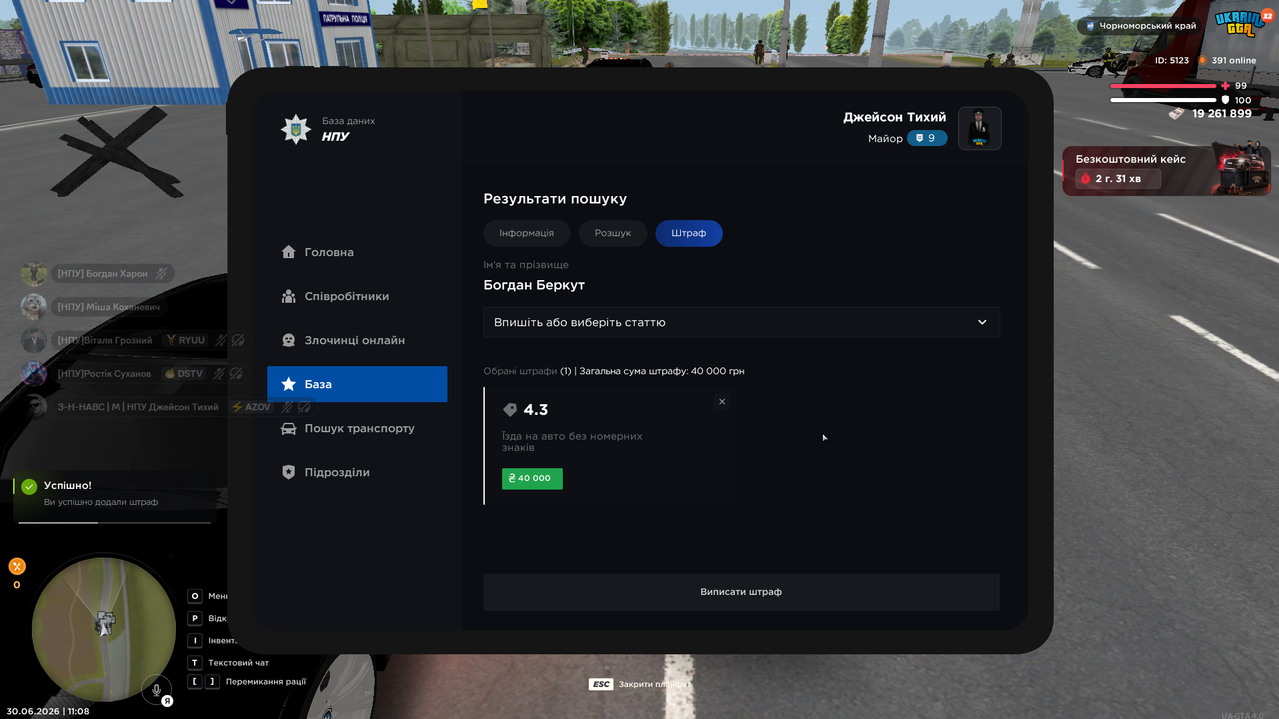
Task: Click the Безкоштовний кейс banner
Action: click(x=1166, y=170)
